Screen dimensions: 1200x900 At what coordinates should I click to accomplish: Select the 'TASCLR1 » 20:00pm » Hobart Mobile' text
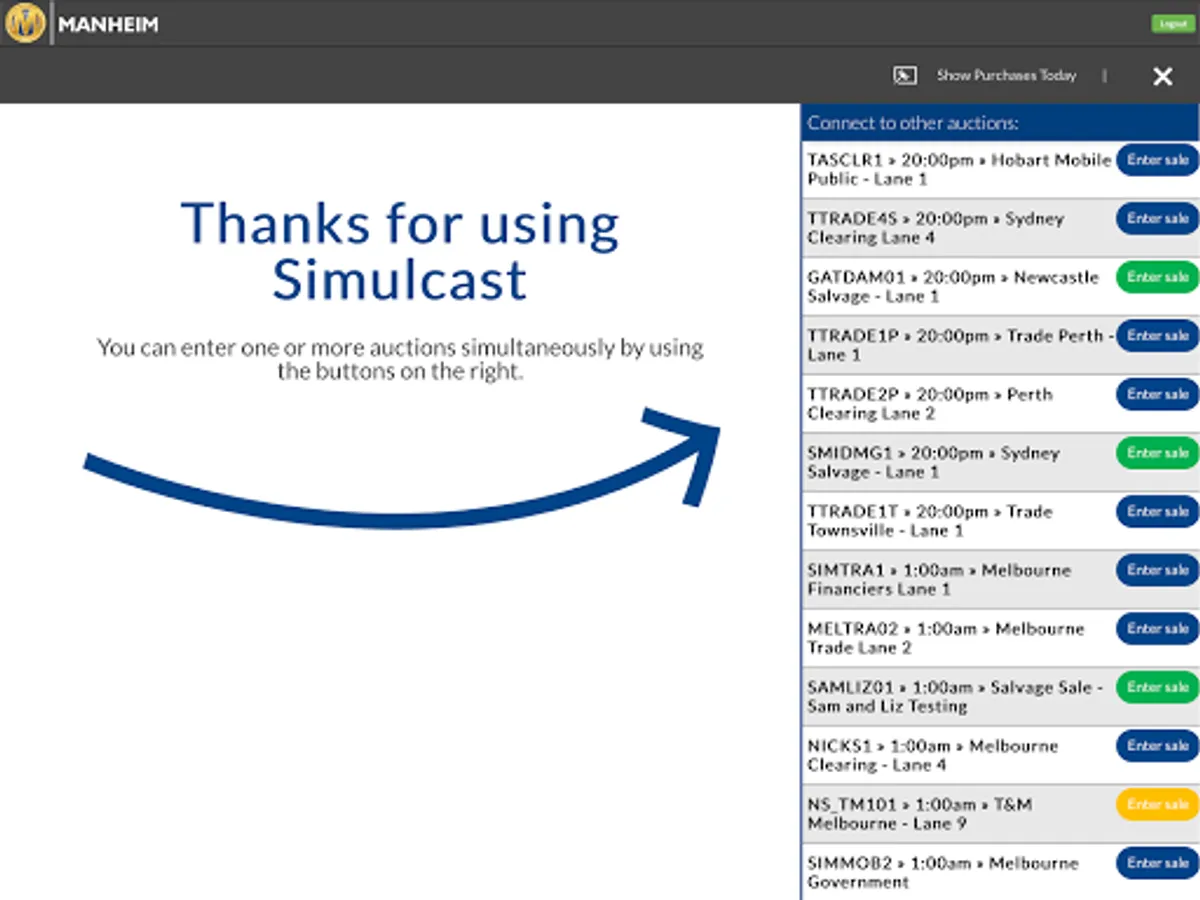(959, 160)
